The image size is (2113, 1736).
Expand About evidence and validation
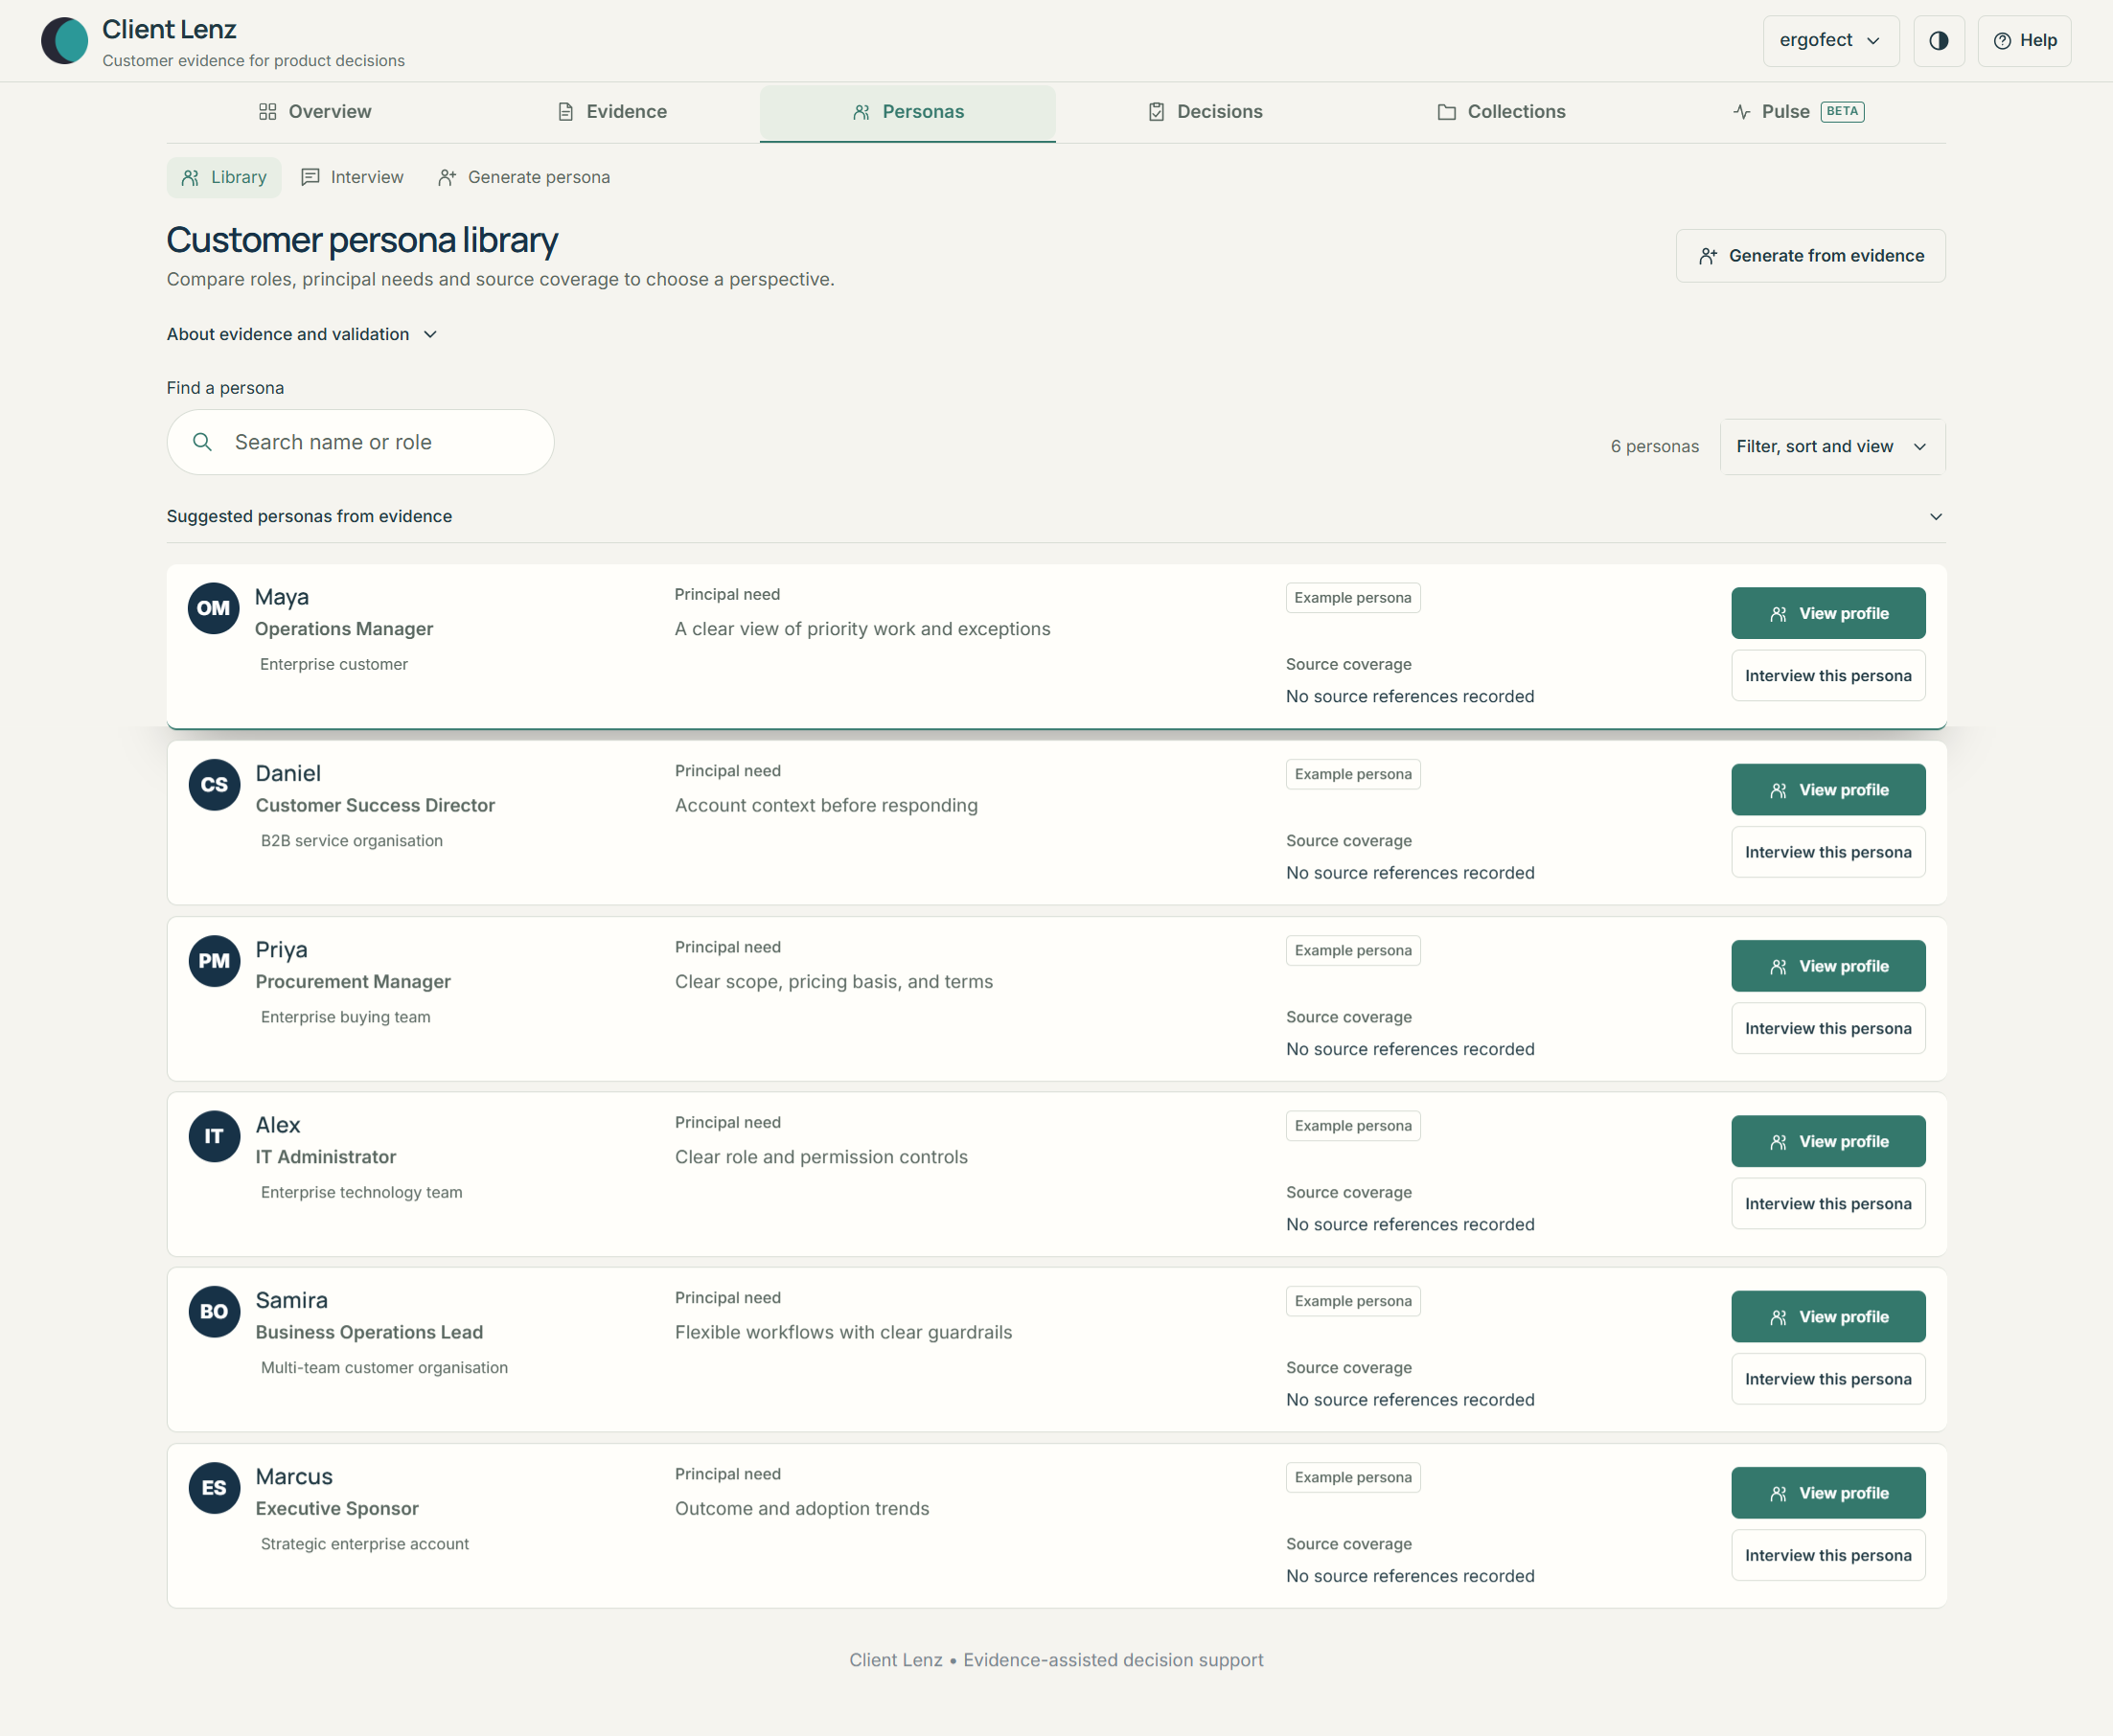pyautogui.click(x=302, y=334)
